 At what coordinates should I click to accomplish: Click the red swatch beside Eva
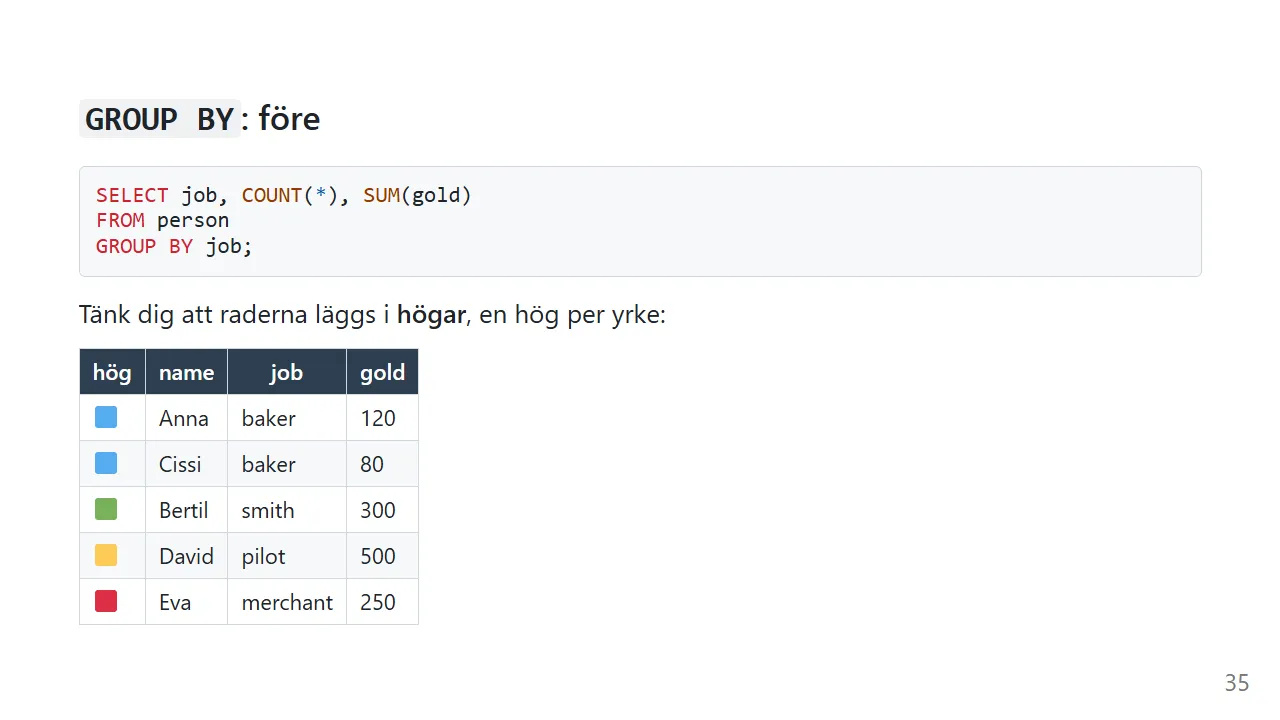click(x=106, y=601)
